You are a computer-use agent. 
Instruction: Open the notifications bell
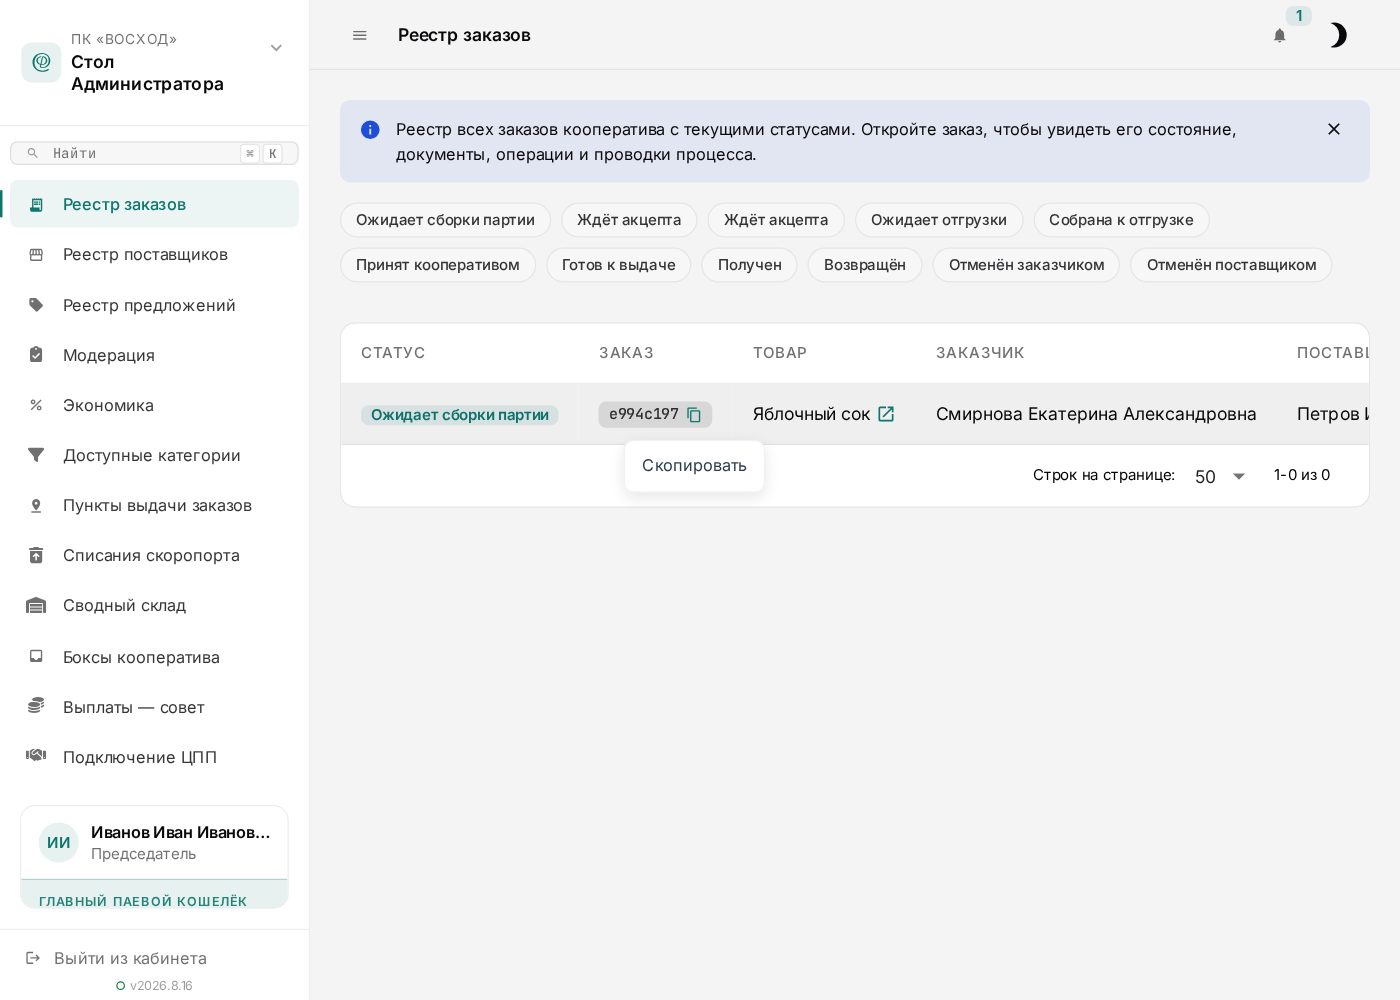coord(1279,36)
